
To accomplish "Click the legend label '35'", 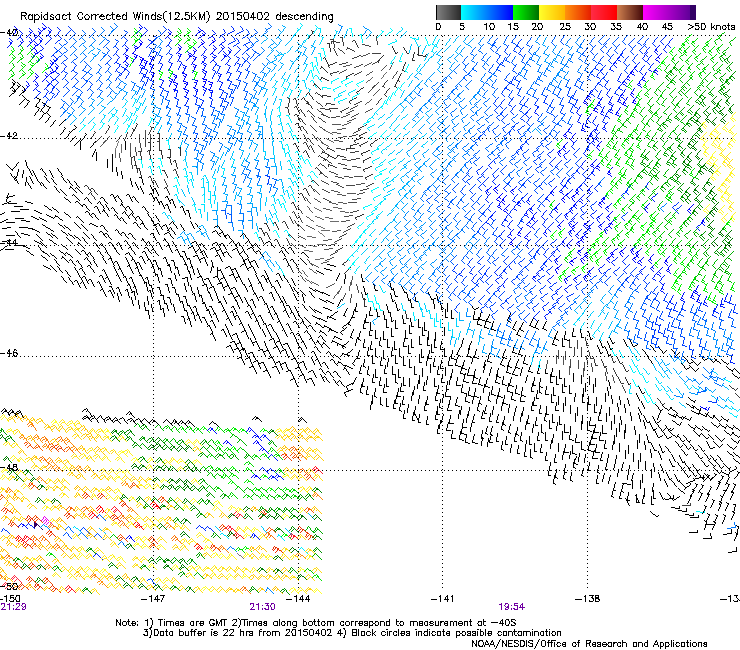I will coord(616,27).
